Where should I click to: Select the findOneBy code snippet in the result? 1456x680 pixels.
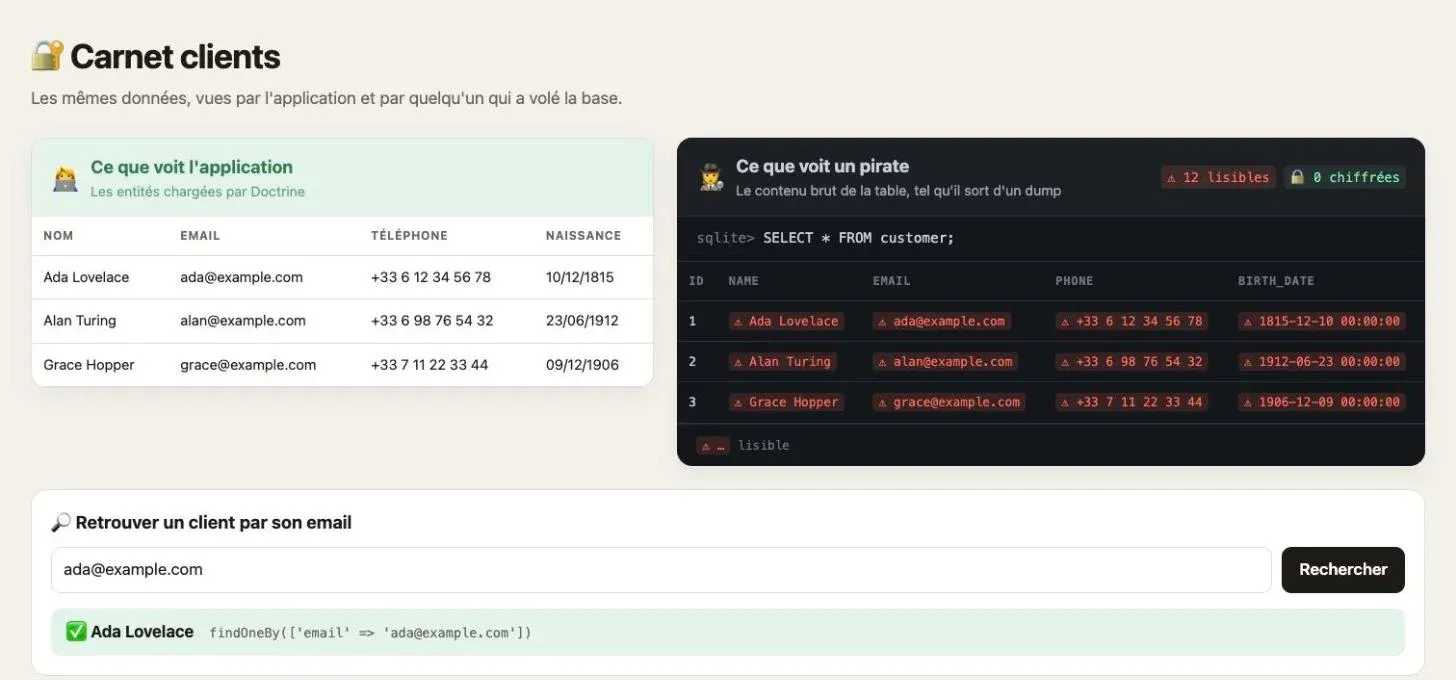pos(370,633)
